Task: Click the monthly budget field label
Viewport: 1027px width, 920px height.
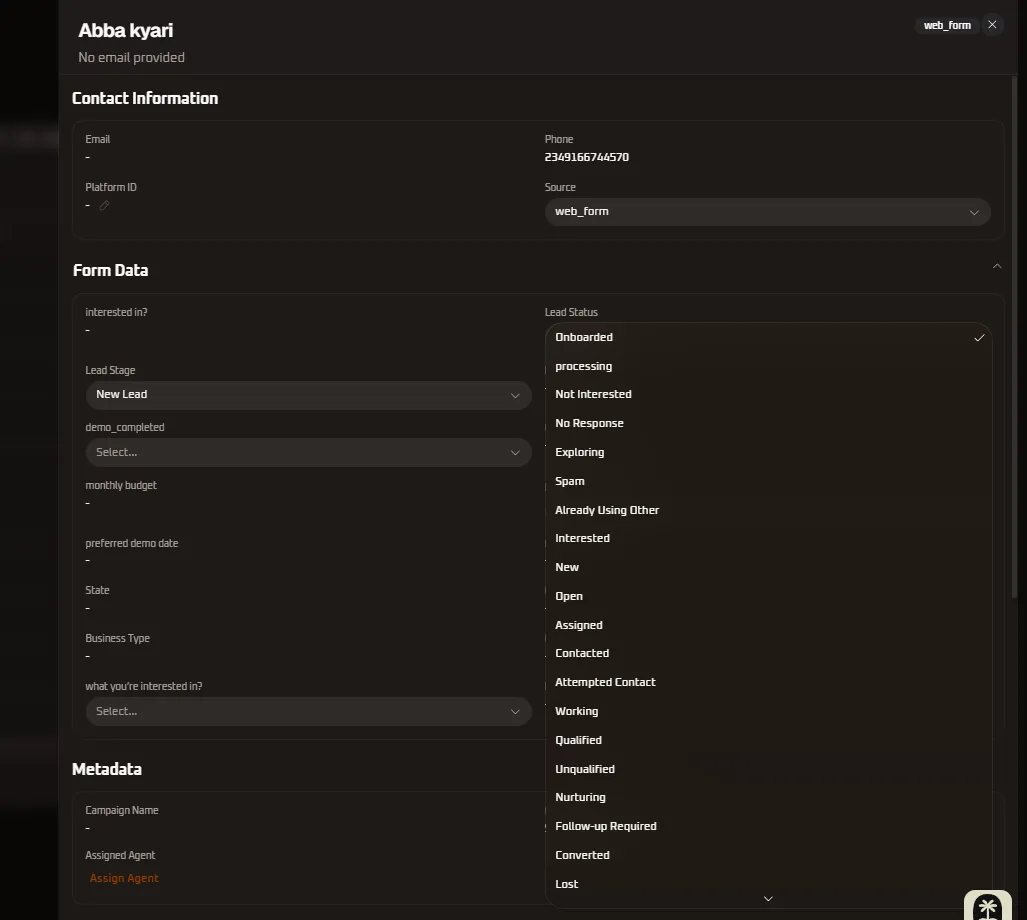Action: [x=121, y=485]
